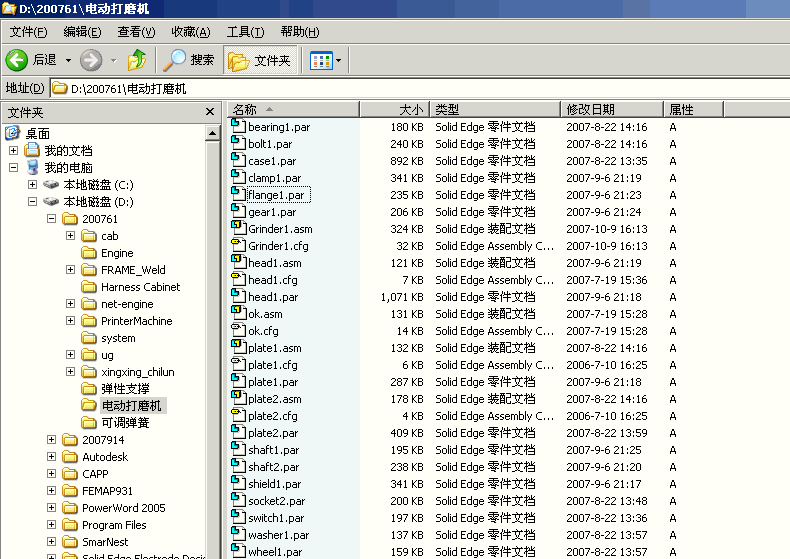The height and width of the screenshot is (559, 790).
Task: Click the address bar path field
Action: (420, 89)
